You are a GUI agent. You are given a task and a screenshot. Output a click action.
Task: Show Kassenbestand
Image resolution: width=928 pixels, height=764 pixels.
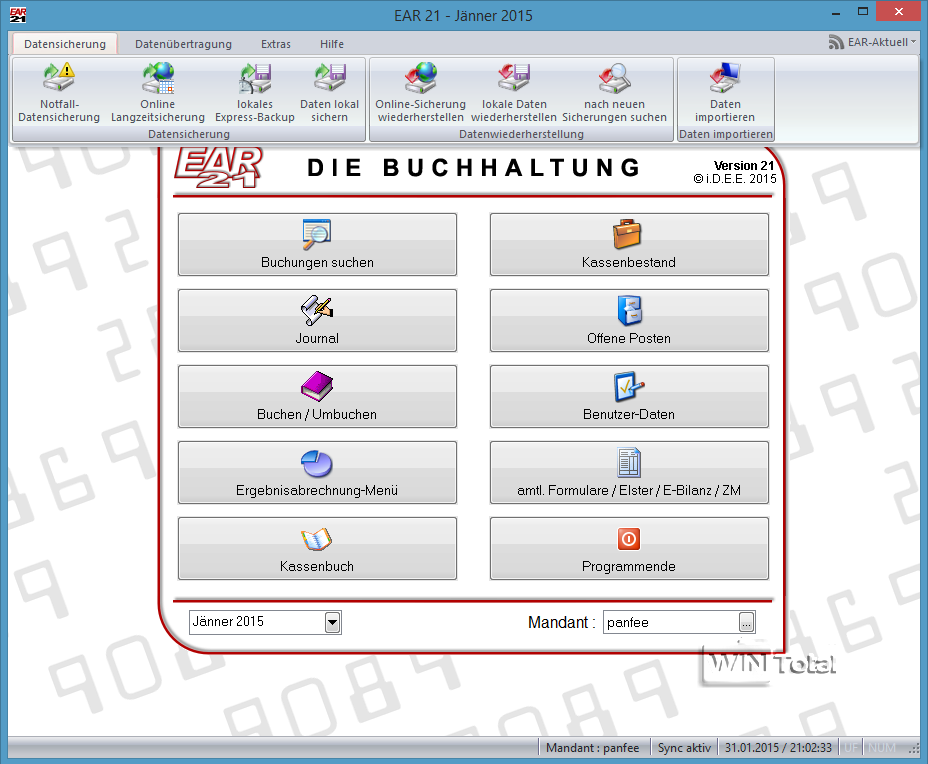[629, 244]
